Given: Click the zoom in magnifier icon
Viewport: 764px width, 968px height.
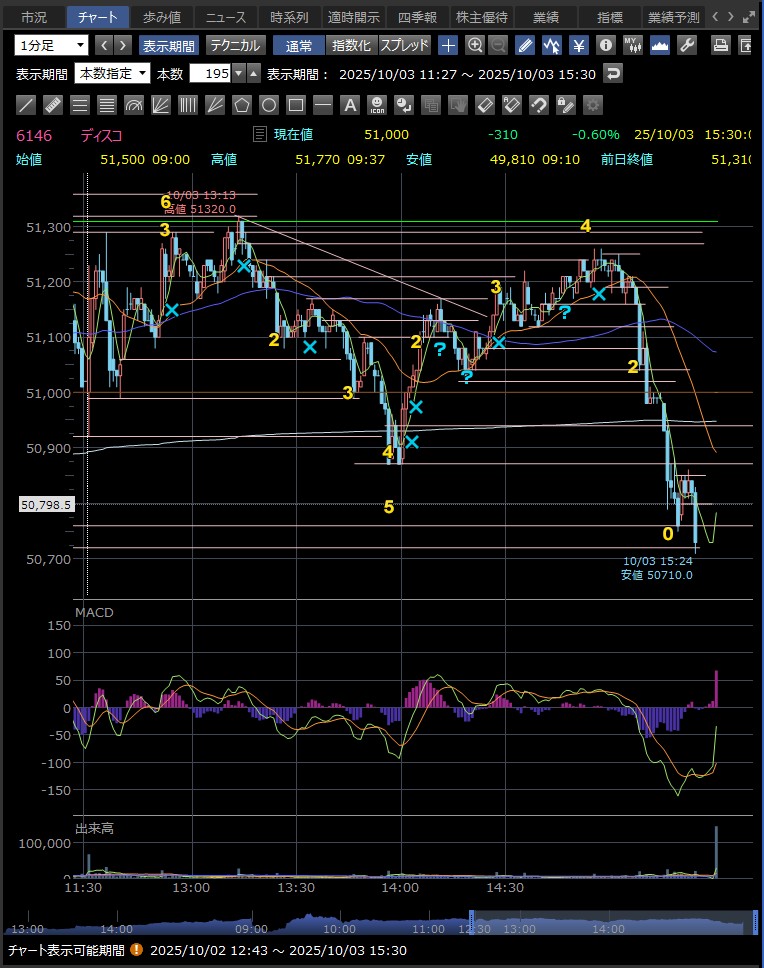Looking at the screenshot, I should point(475,45).
